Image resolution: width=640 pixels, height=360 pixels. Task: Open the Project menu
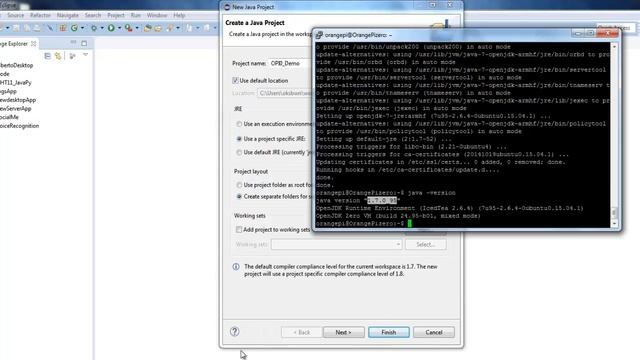(116, 15)
